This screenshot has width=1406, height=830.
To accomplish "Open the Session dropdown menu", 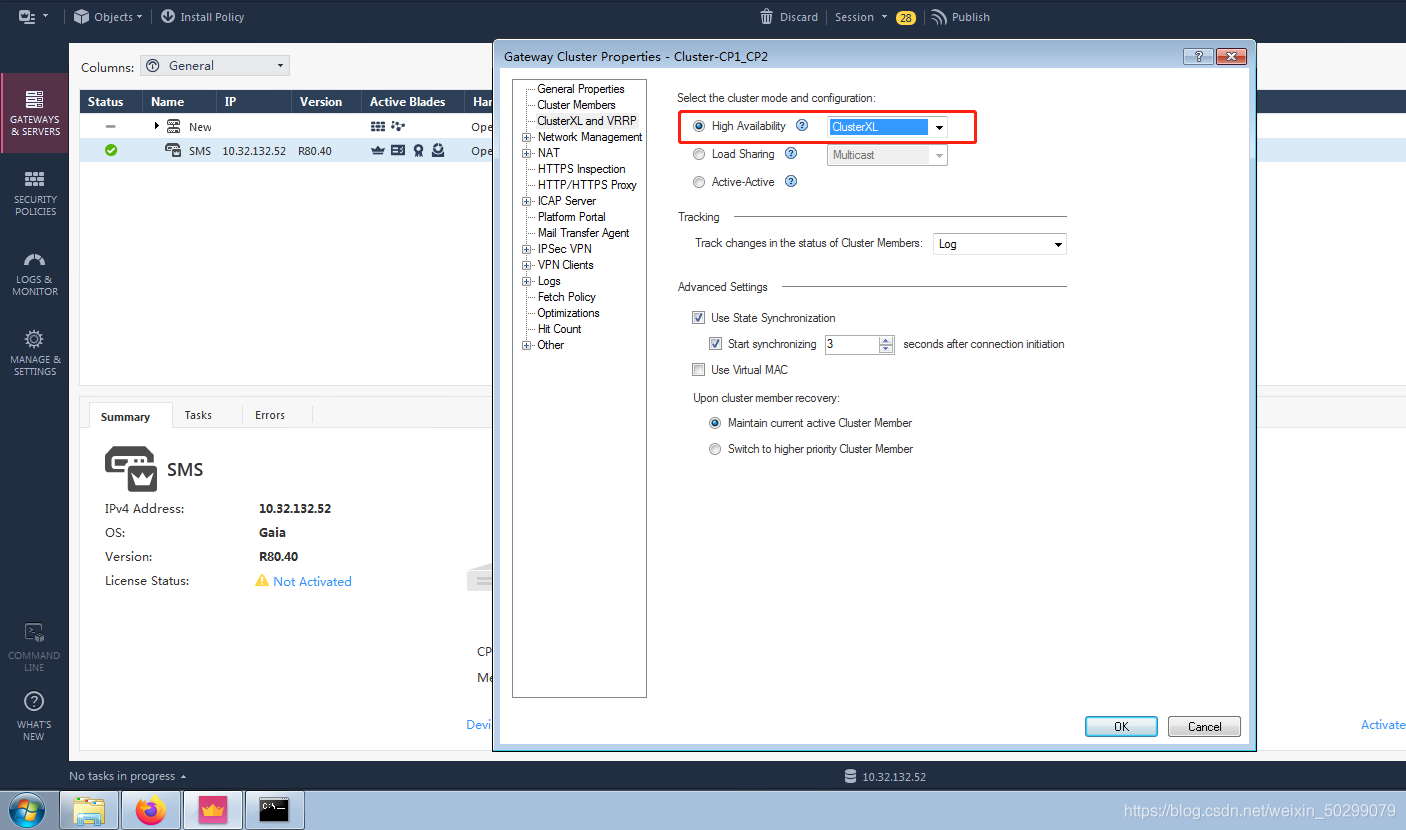I will point(861,17).
